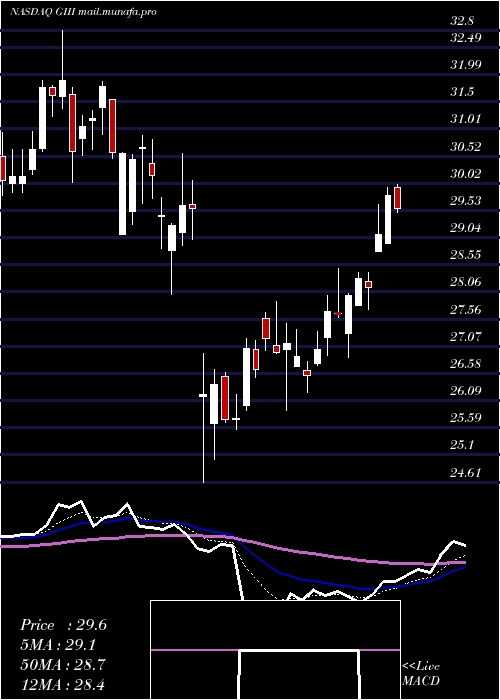
Task: Click the 29.04 price axis label
Action: (x=466, y=228)
